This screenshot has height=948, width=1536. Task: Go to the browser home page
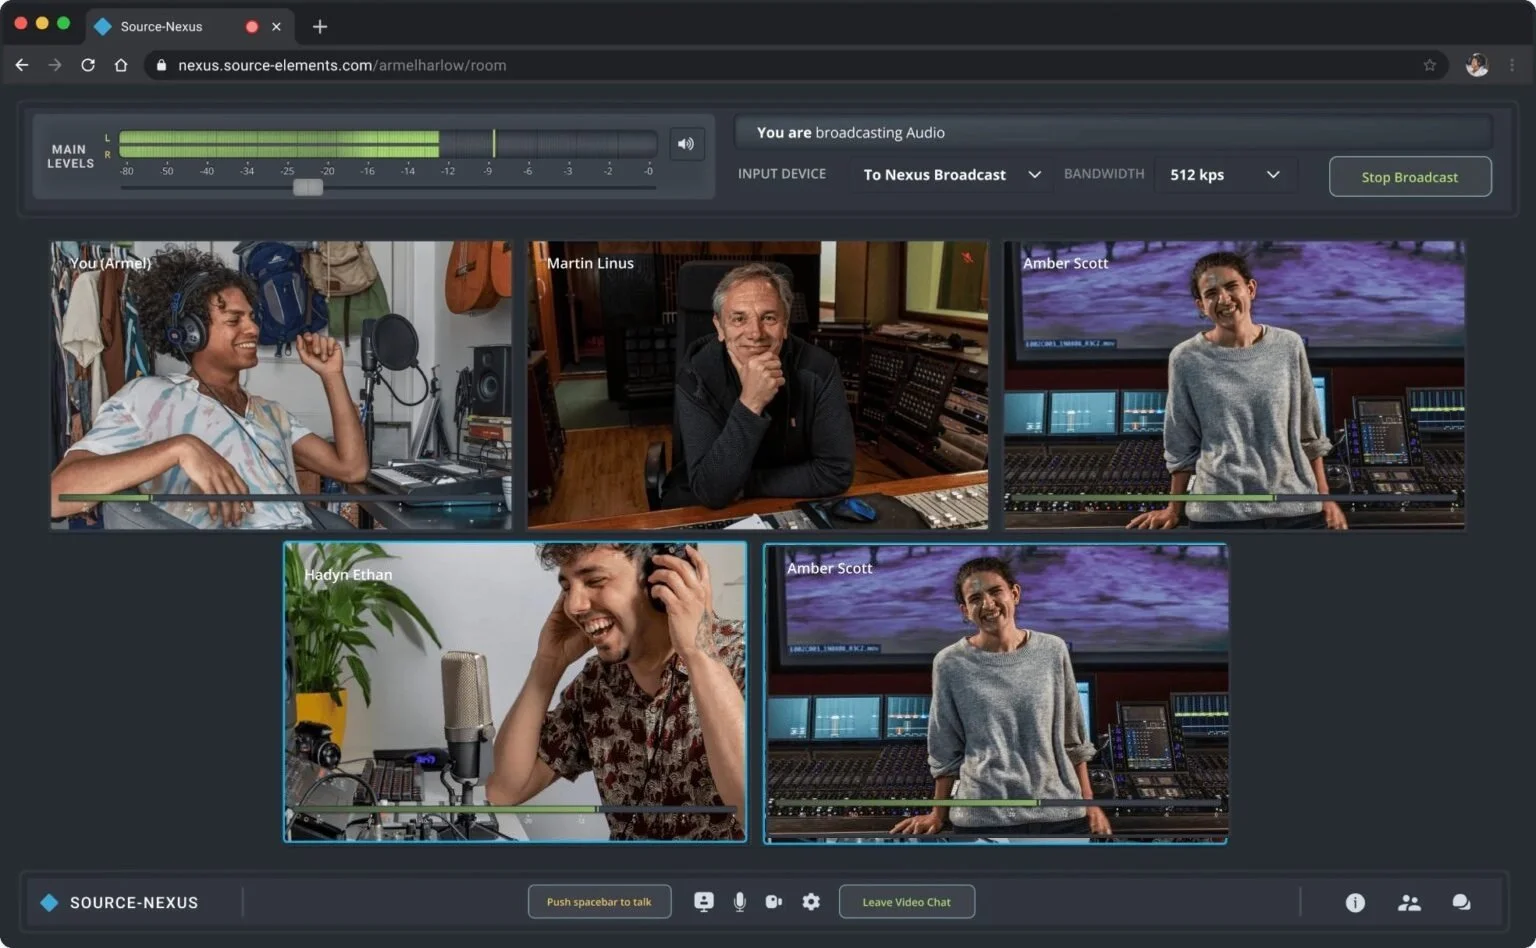(x=121, y=65)
